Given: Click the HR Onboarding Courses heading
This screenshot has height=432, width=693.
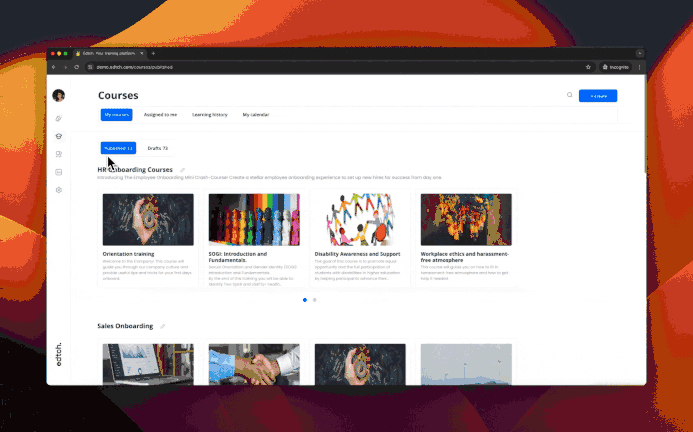Looking at the screenshot, I should [135, 169].
